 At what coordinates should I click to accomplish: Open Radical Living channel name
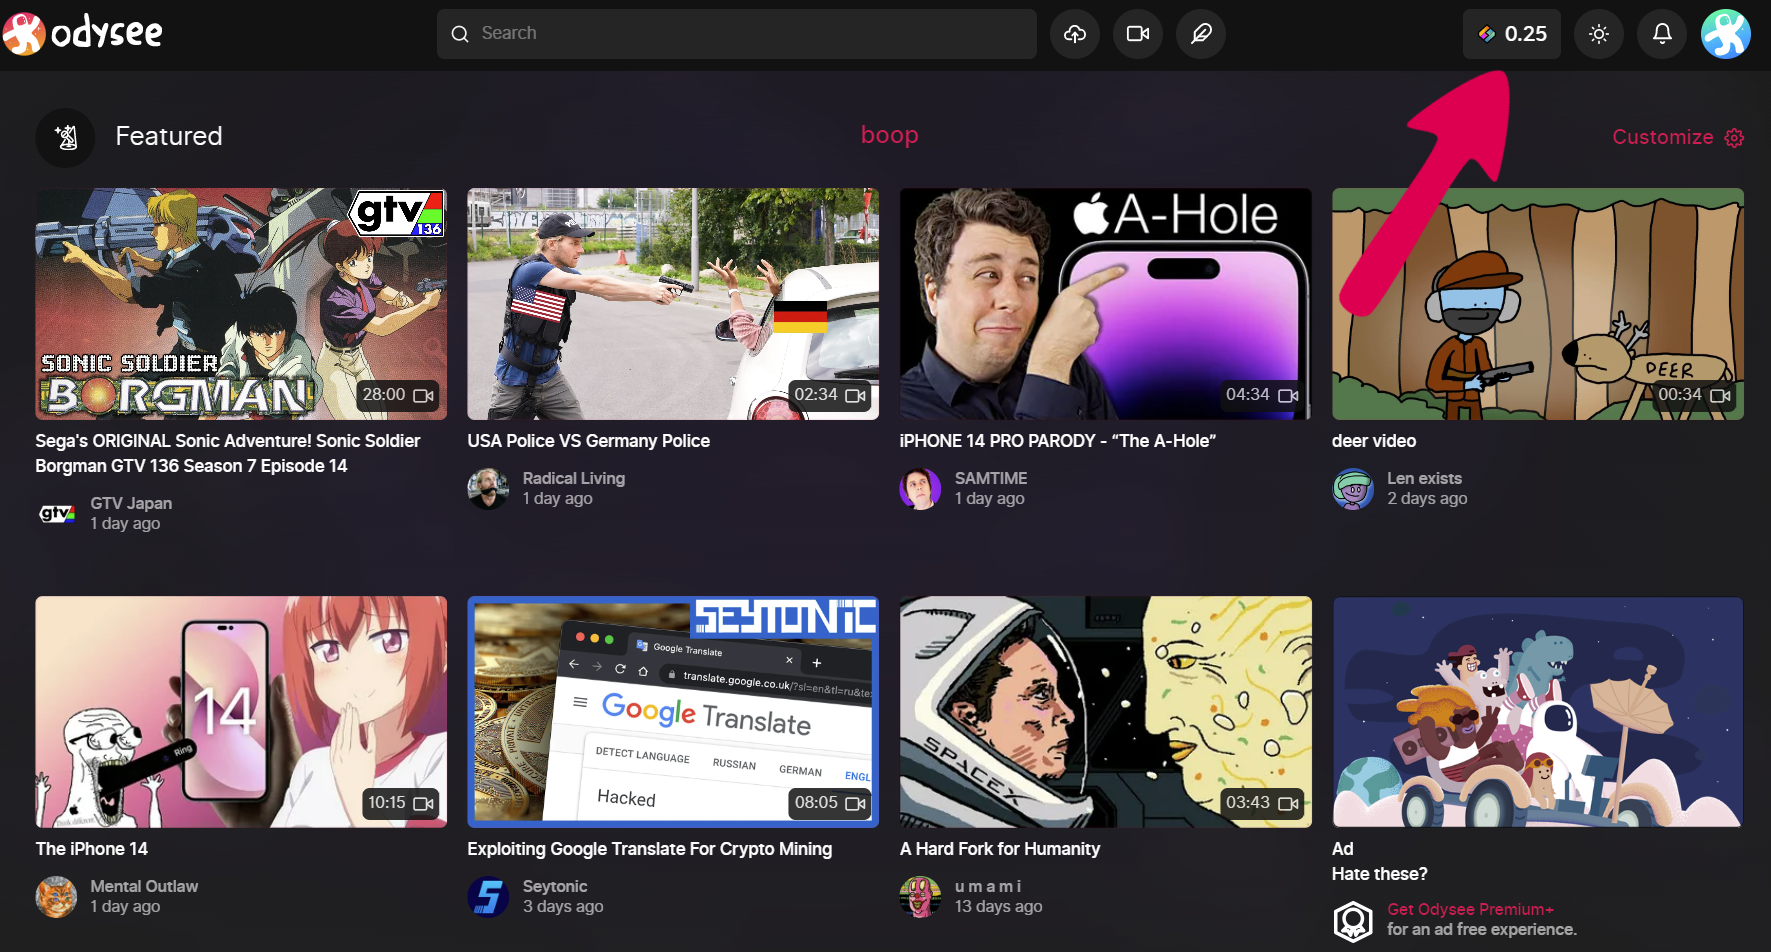click(x=573, y=478)
